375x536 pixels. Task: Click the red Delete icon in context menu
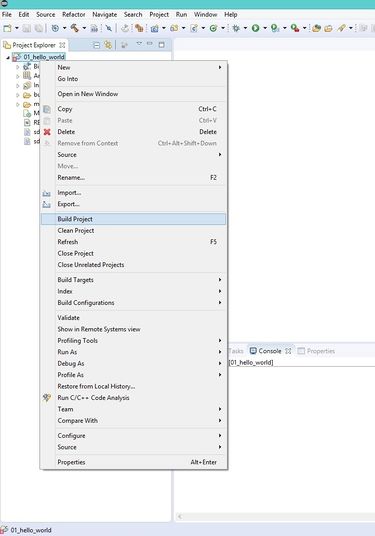(47, 132)
